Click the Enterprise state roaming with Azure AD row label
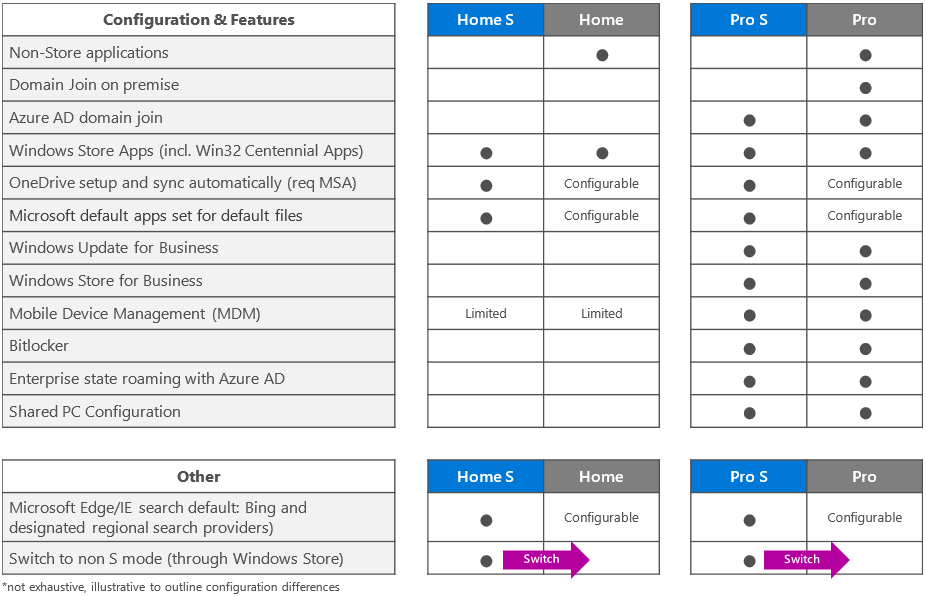926x596 pixels. [x=147, y=379]
